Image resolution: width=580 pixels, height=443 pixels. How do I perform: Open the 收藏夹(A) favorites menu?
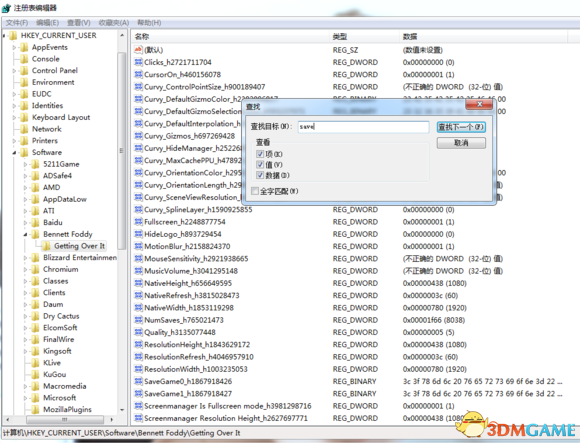tap(114, 23)
